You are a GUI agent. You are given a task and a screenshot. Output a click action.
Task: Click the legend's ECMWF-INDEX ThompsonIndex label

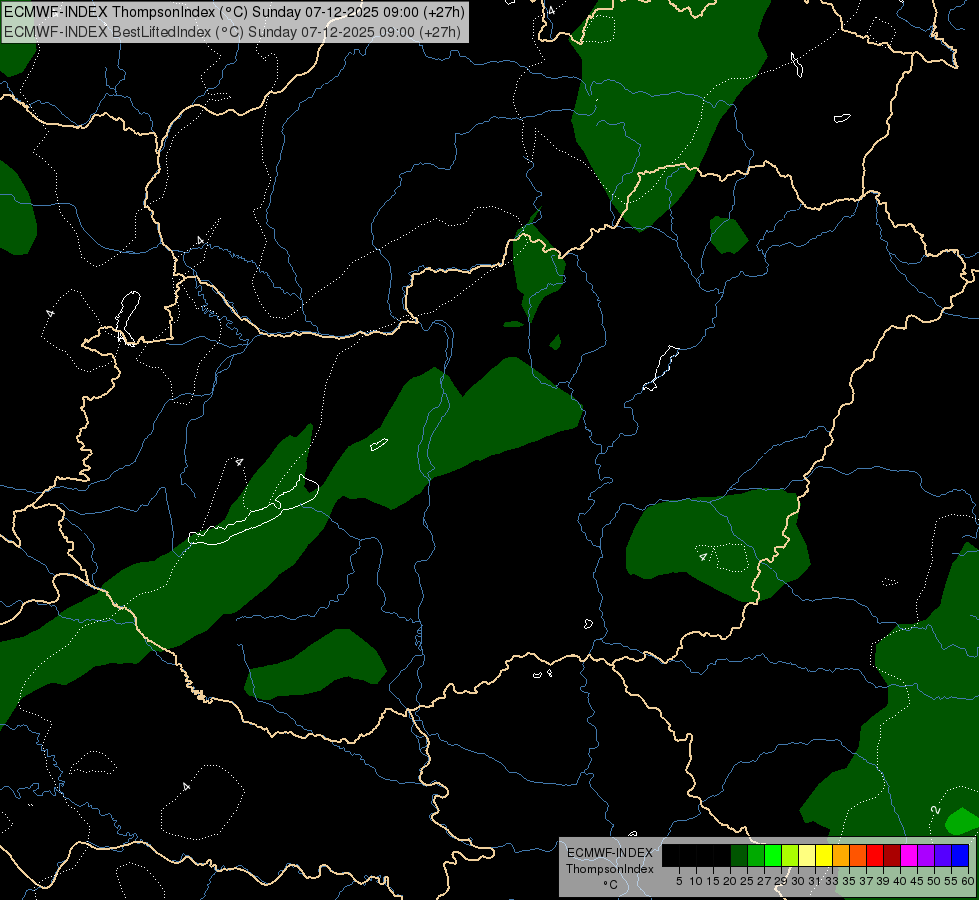(610, 861)
